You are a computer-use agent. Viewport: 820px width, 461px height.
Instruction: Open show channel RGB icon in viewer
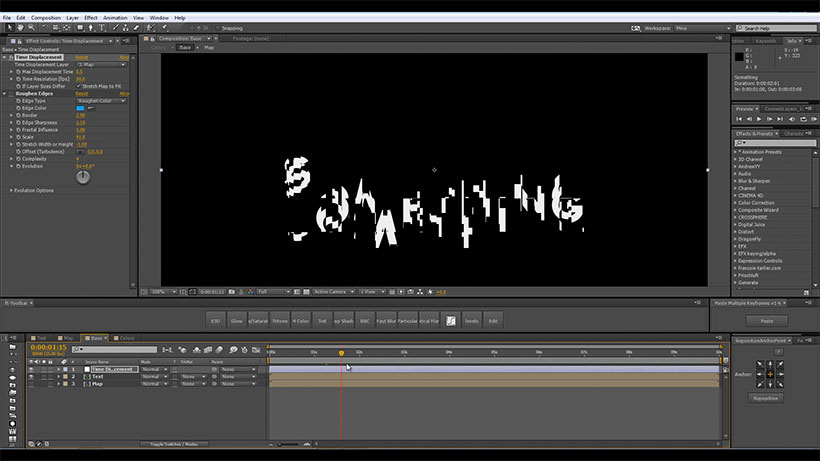(251, 292)
